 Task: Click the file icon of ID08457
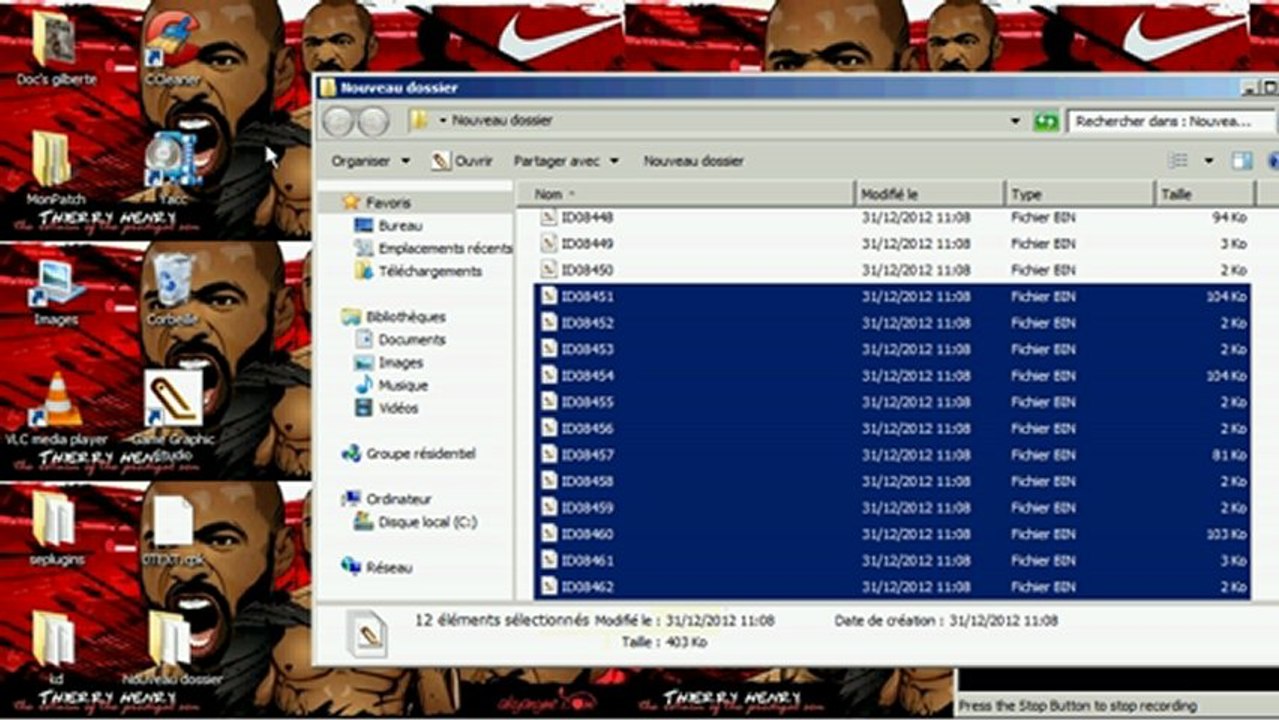tap(548, 455)
